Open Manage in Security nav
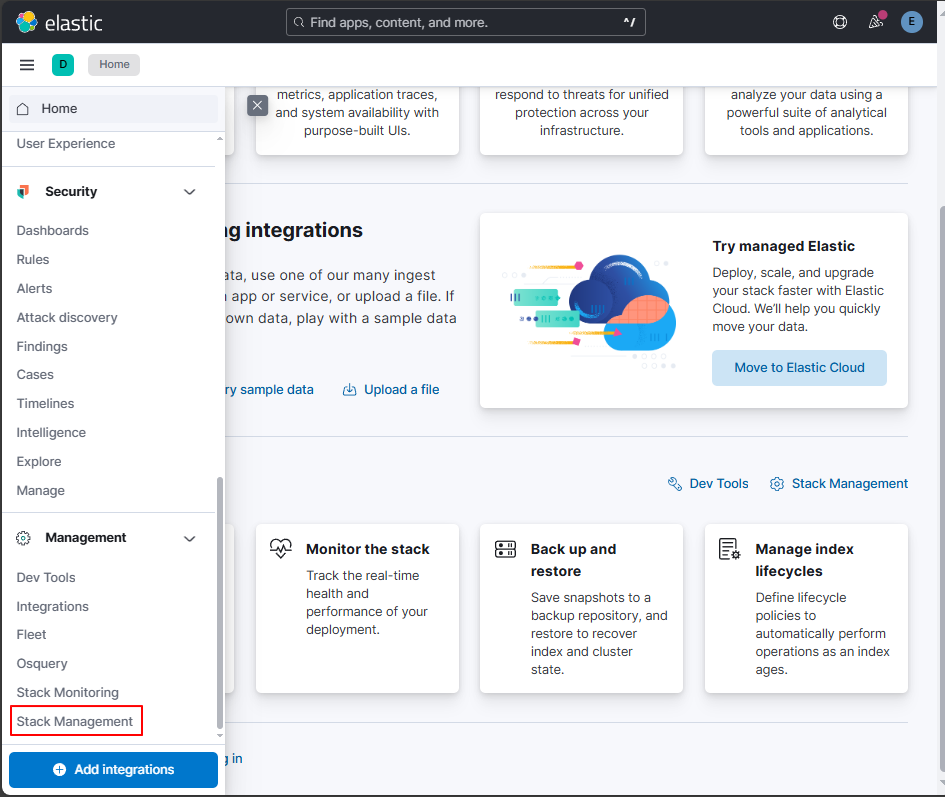Screen dimensions: 945x797 tap(40, 490)
